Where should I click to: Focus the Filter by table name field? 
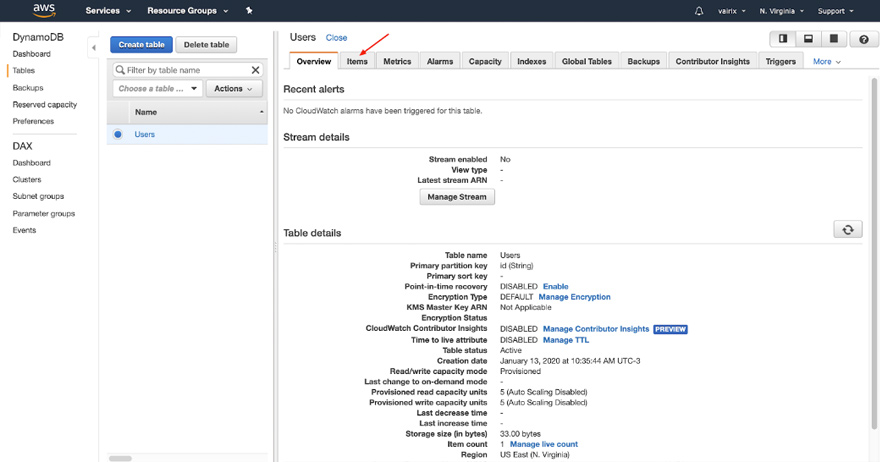187,70
